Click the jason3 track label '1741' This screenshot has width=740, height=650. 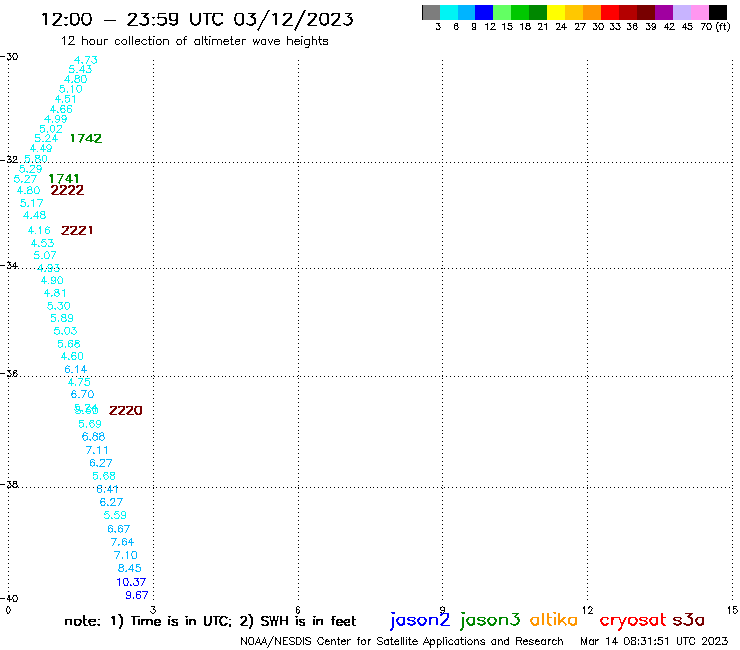(64, 178)
